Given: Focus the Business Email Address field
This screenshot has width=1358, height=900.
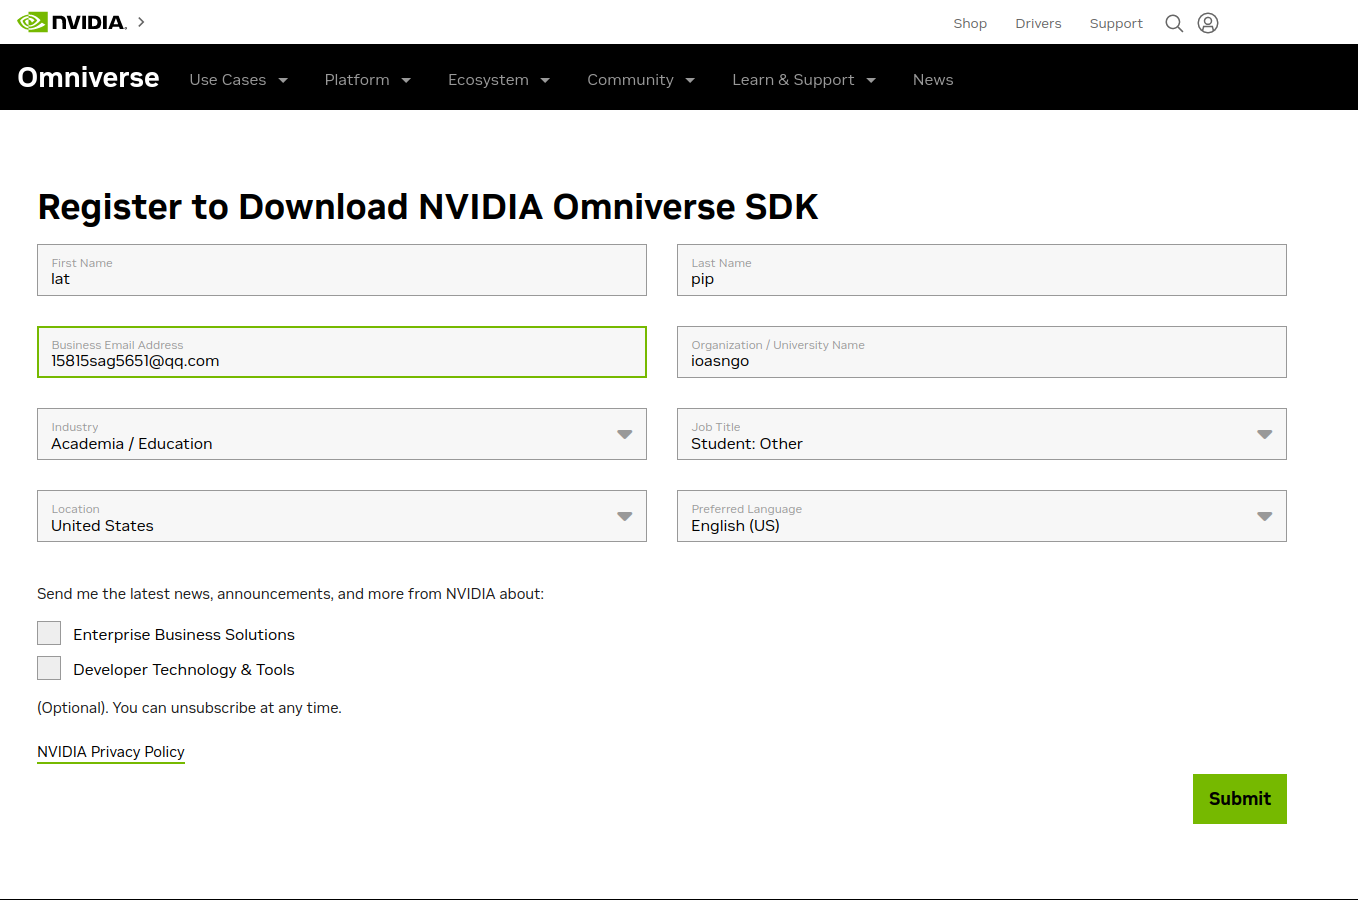Looking at the screenshot, I should (x=342, y=352).
